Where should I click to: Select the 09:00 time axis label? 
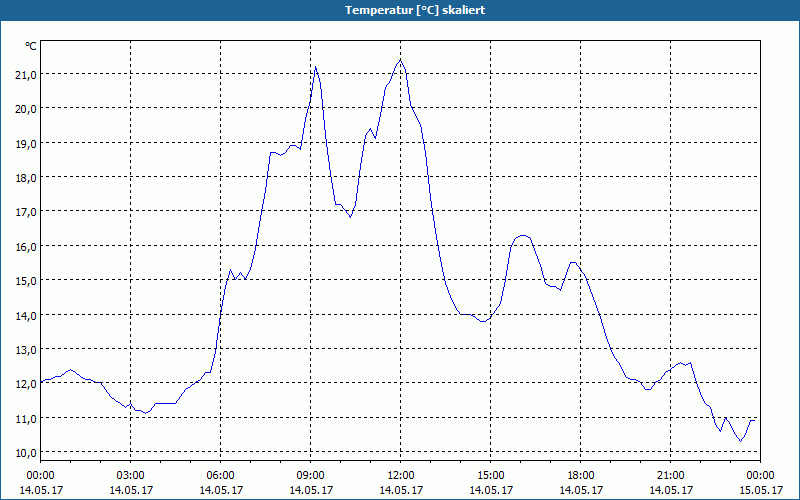310,476
